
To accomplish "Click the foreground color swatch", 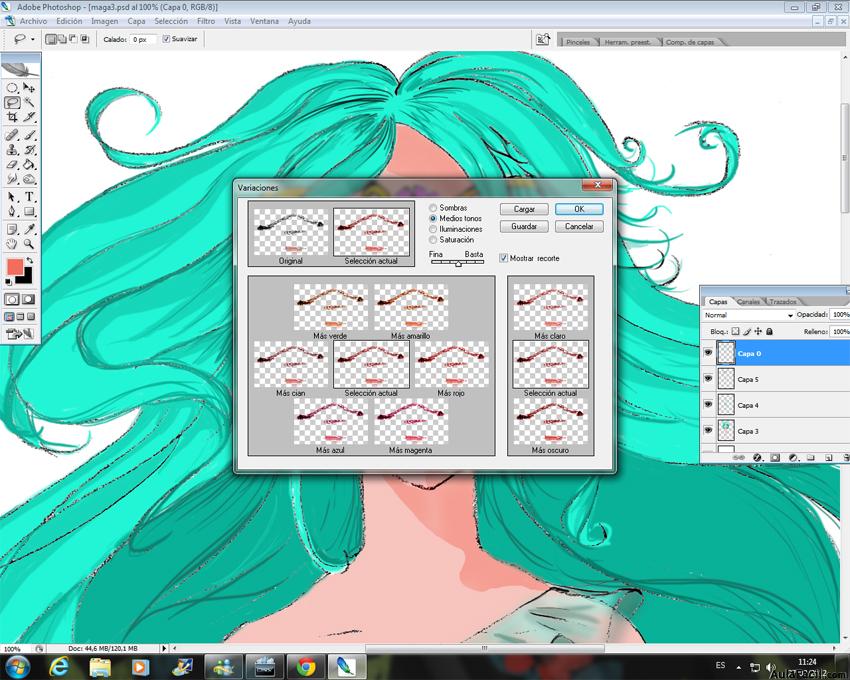I will coord(15,267).
